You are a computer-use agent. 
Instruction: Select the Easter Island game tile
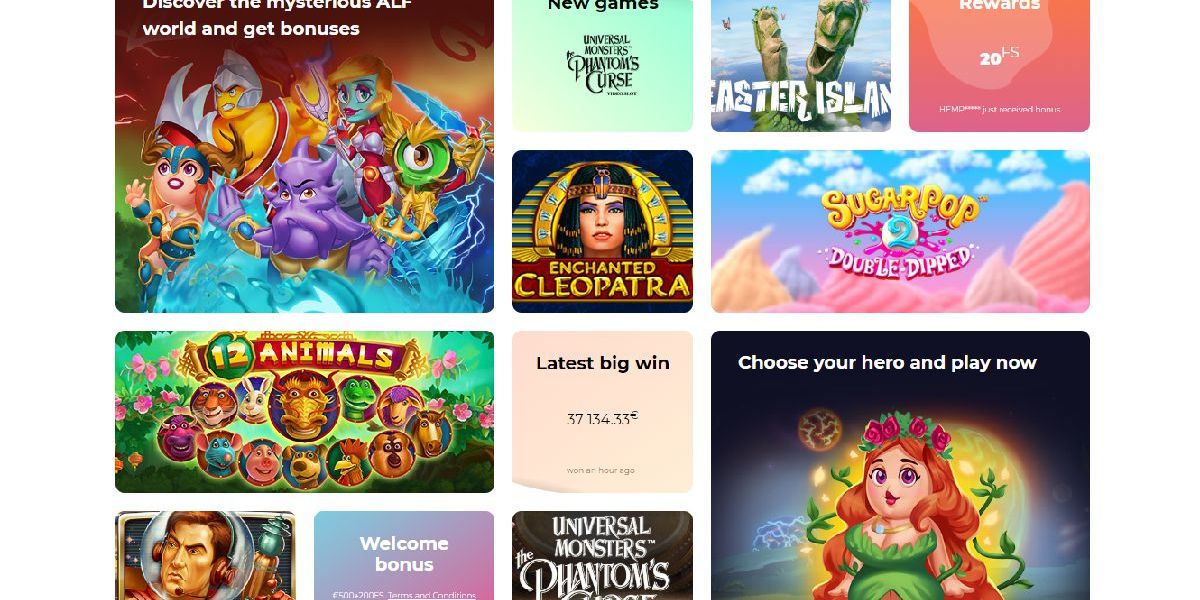pyautogui.click(x=801, y=65)
